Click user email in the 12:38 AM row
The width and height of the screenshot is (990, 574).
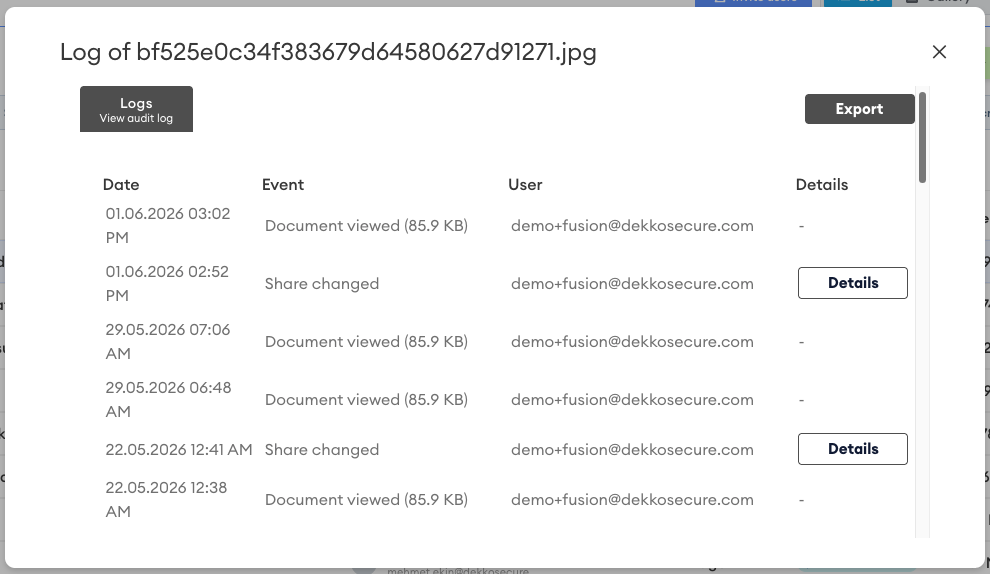click(632, 500)
